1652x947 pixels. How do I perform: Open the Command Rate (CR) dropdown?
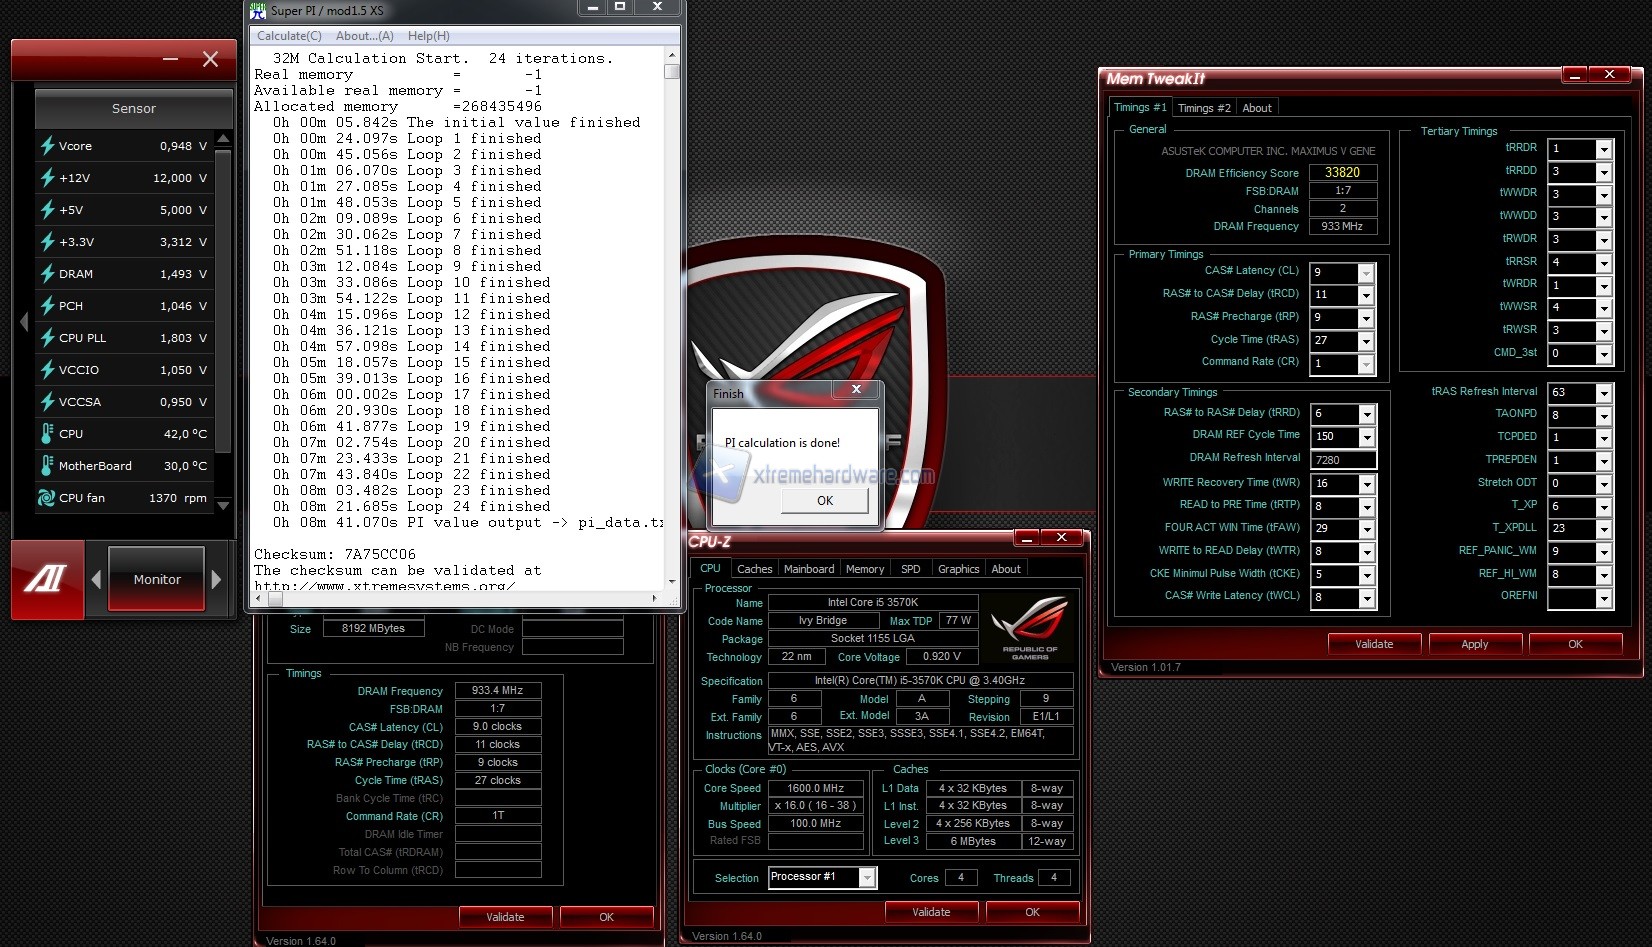[x=1365, y=364]
